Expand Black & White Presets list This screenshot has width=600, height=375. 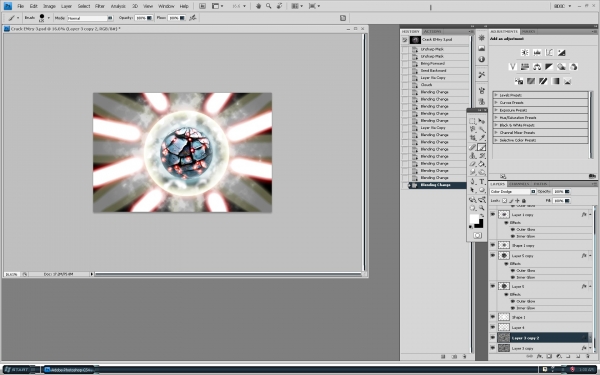pos(496,125)
